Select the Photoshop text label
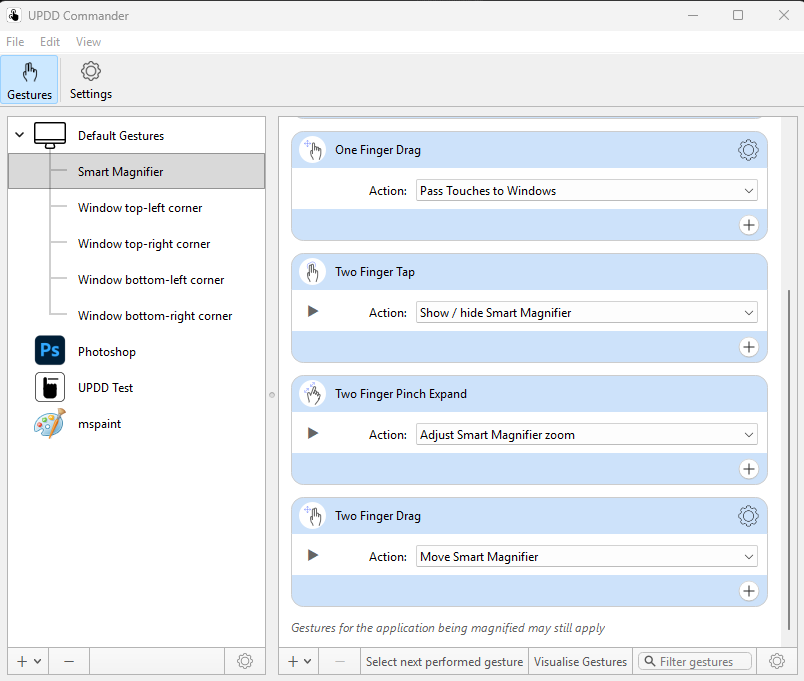 (x=107, y=352)
